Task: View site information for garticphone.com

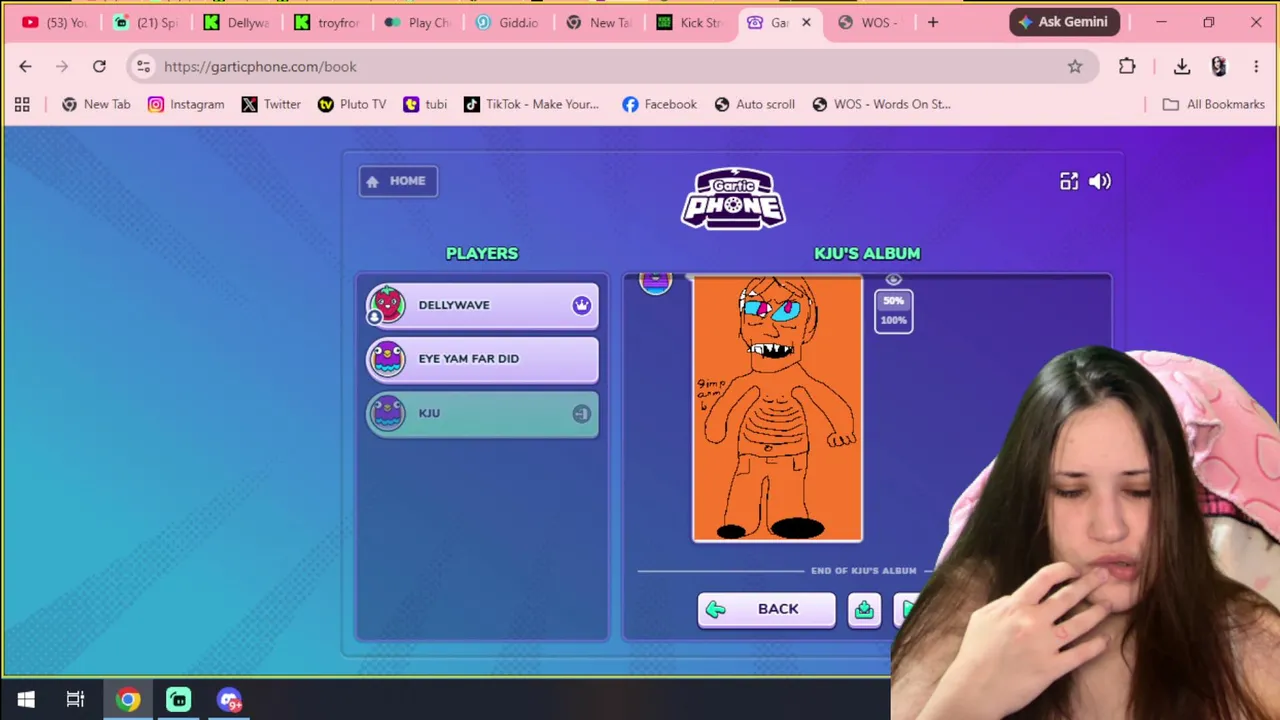Action: pos(143,66)
